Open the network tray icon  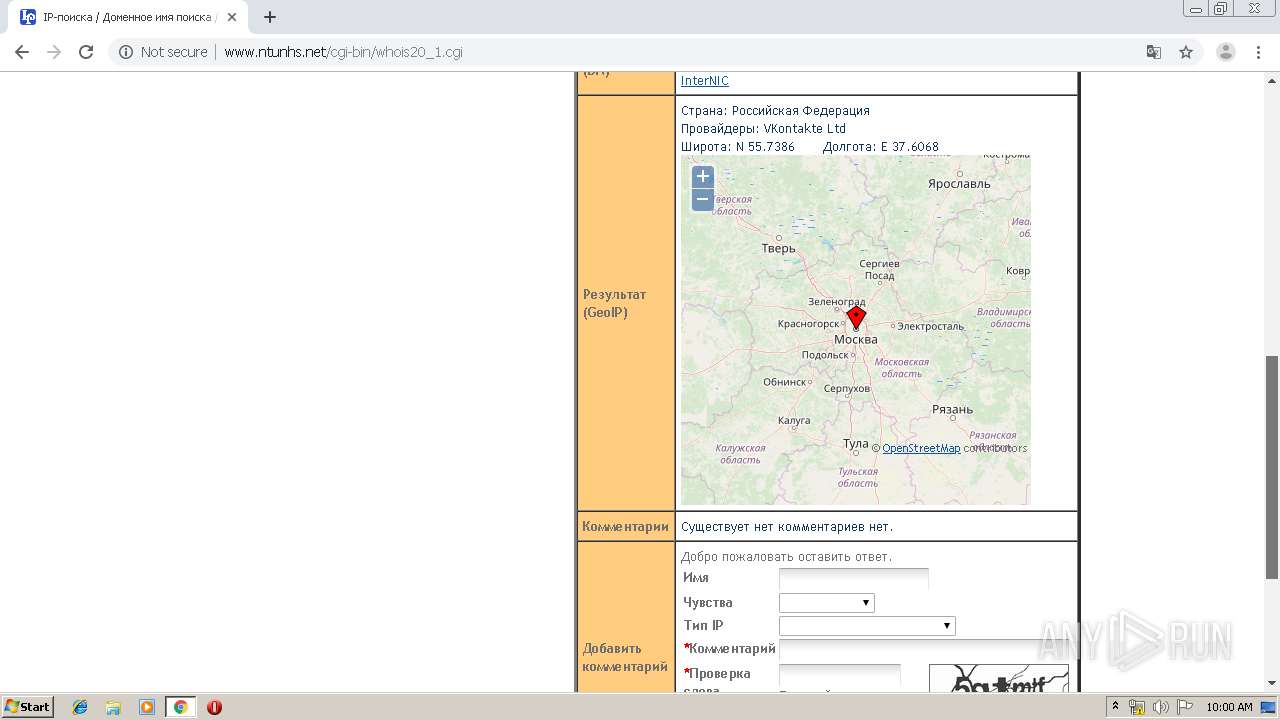pyautogui.click(x=1137, y=707)
